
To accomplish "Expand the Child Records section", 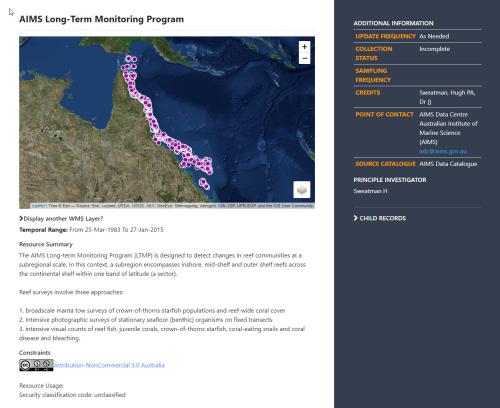I will coord(380,218).
